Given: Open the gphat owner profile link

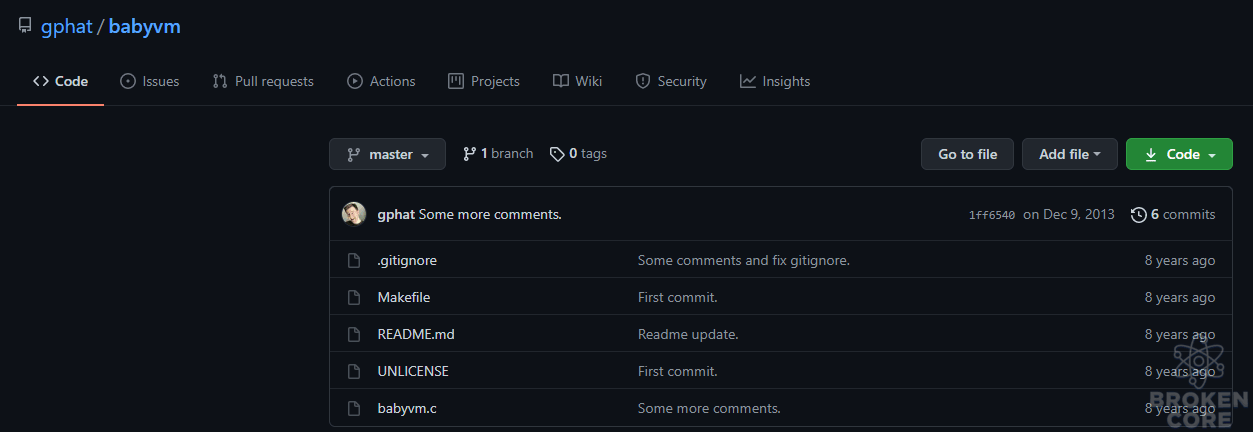Looking at the screenshot, I should click(x=67, y=27).
